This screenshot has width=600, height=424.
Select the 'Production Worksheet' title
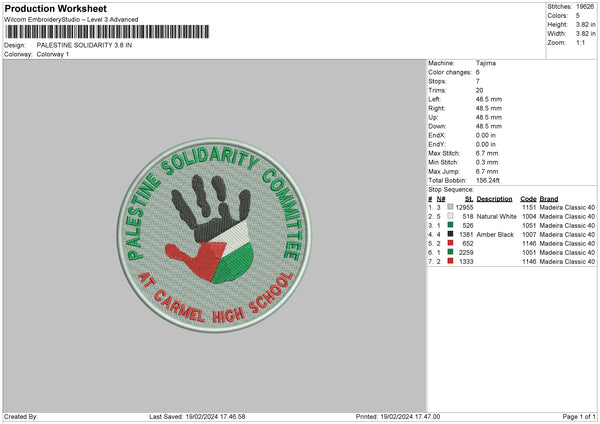(x=55, y=8)
